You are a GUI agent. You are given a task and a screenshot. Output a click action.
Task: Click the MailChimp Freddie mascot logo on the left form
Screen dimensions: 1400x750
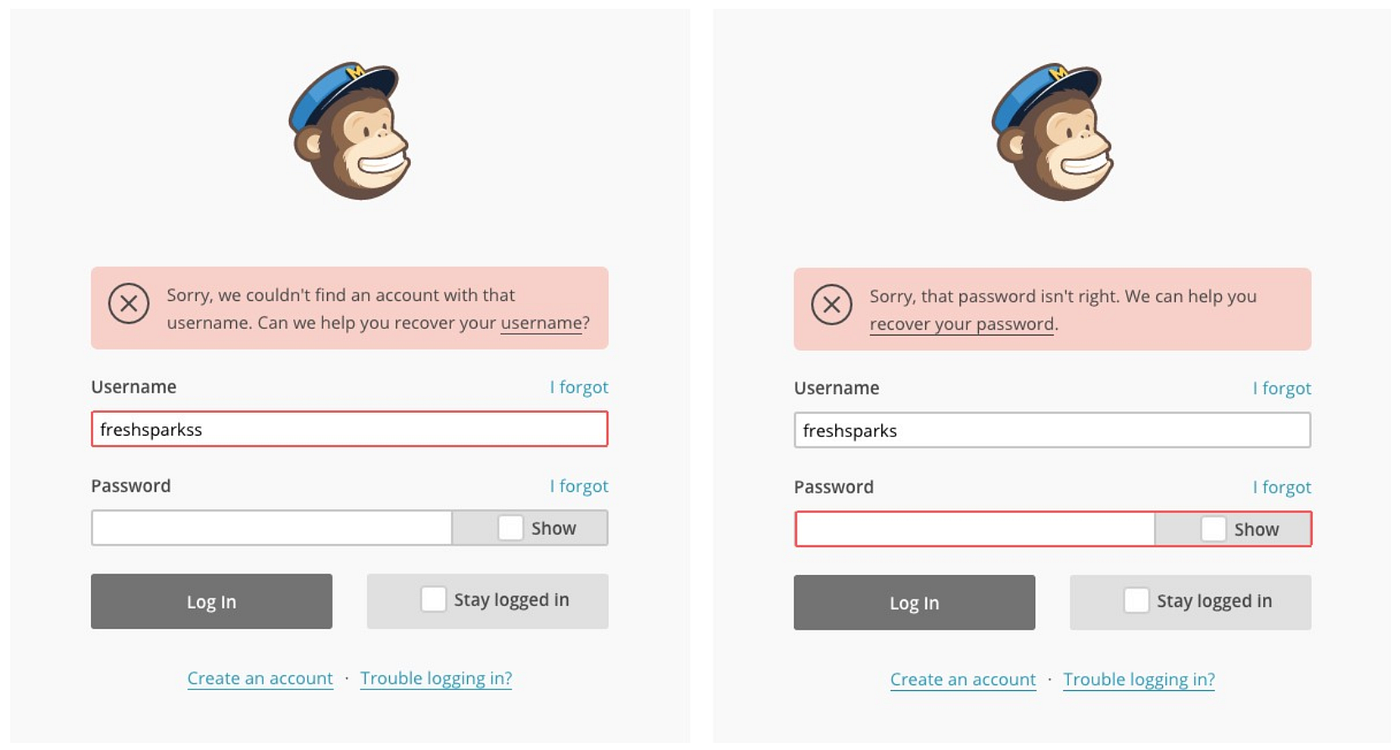click(350, 130)
